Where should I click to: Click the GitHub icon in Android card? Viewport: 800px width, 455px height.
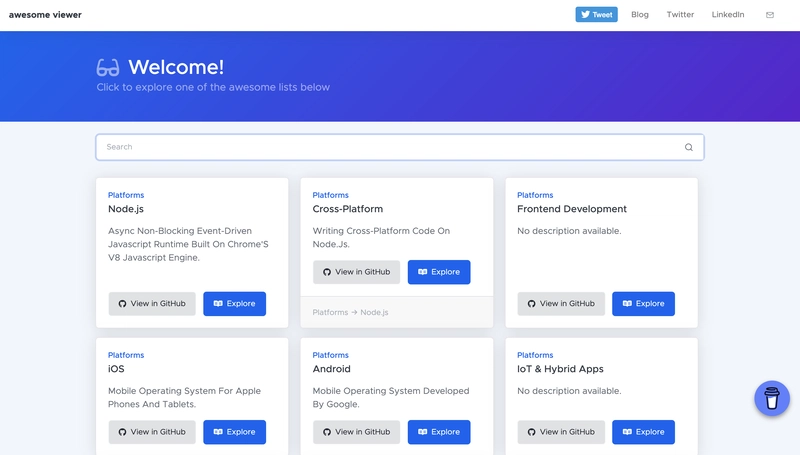coord(327,432)
